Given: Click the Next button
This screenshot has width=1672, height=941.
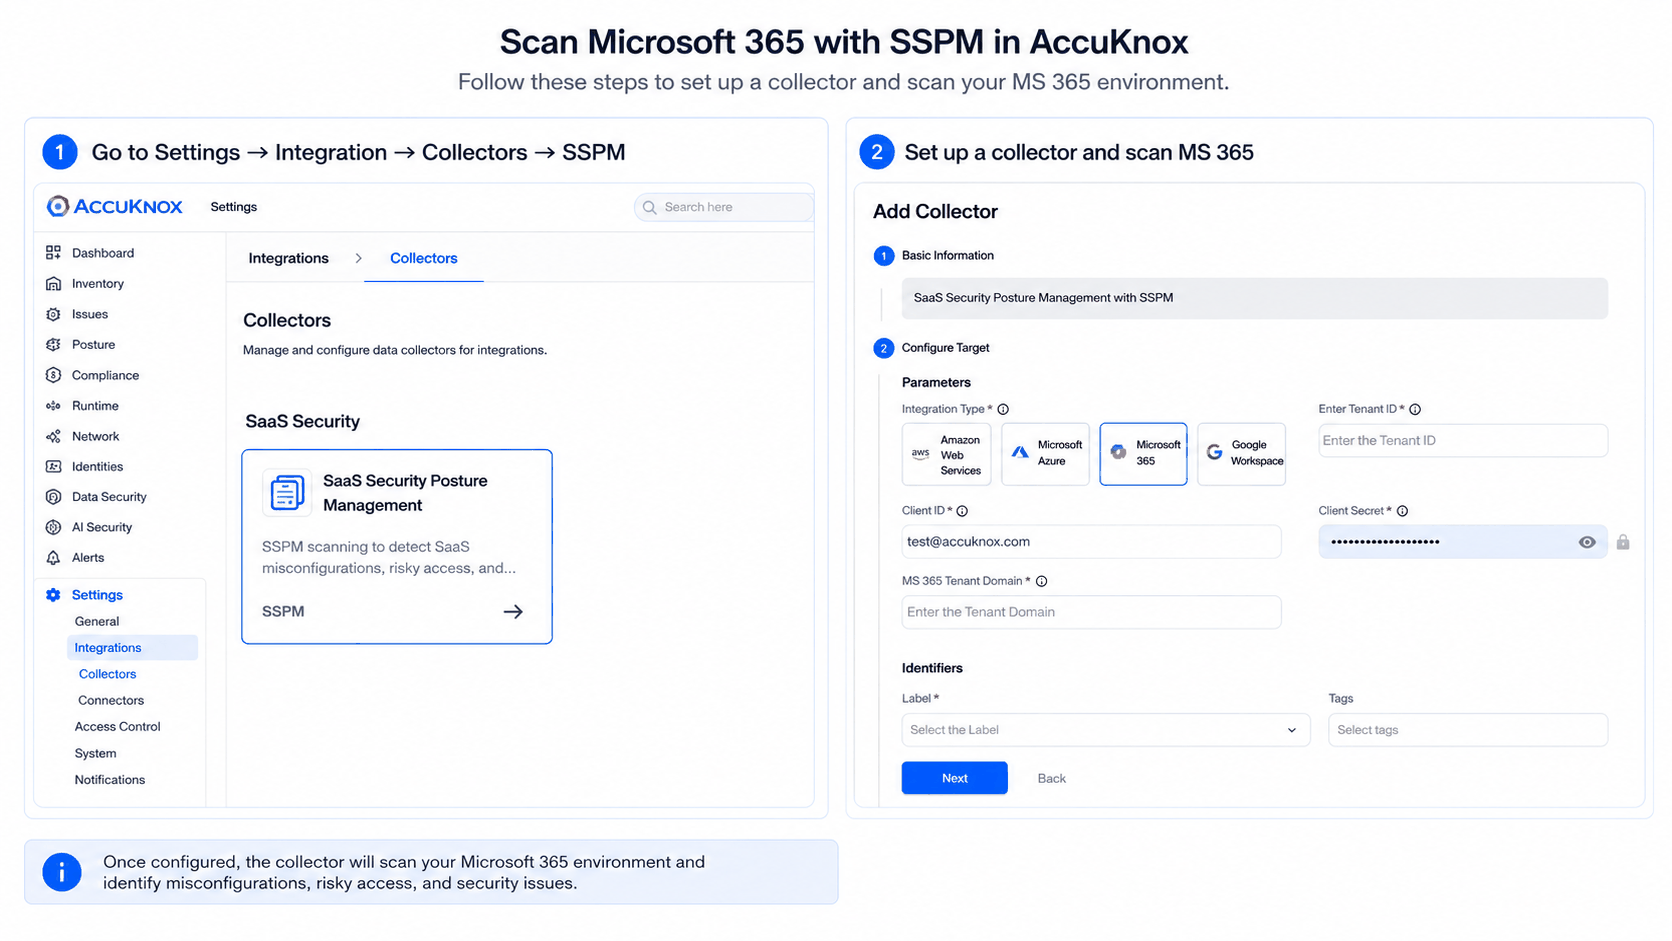Looking at the screenshot, I should [954, 778].
